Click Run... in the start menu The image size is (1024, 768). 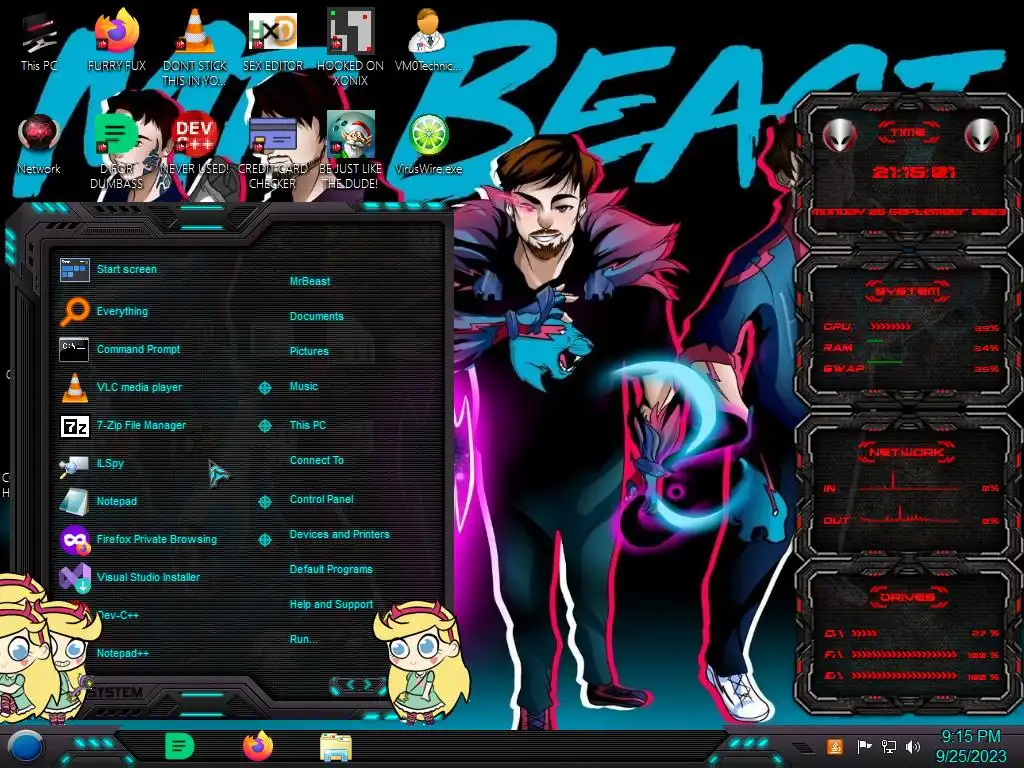(303, 639)
